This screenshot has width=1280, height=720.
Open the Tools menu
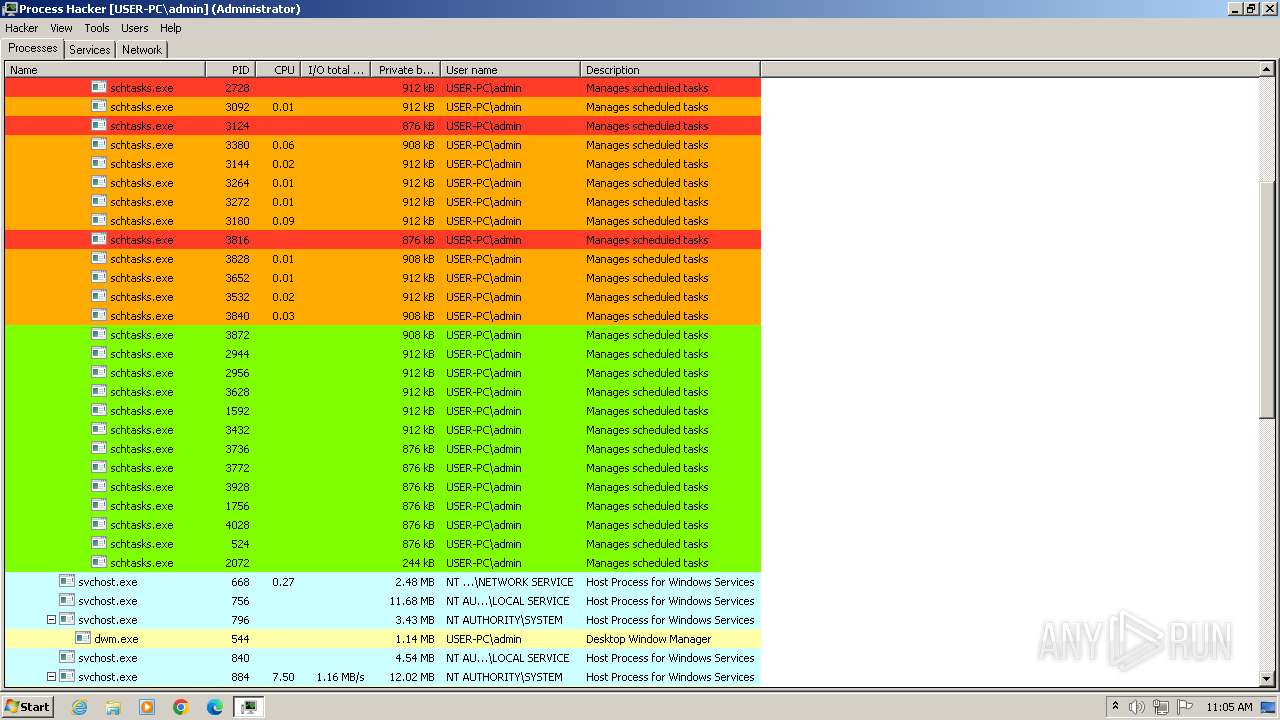tap(97, 28)
